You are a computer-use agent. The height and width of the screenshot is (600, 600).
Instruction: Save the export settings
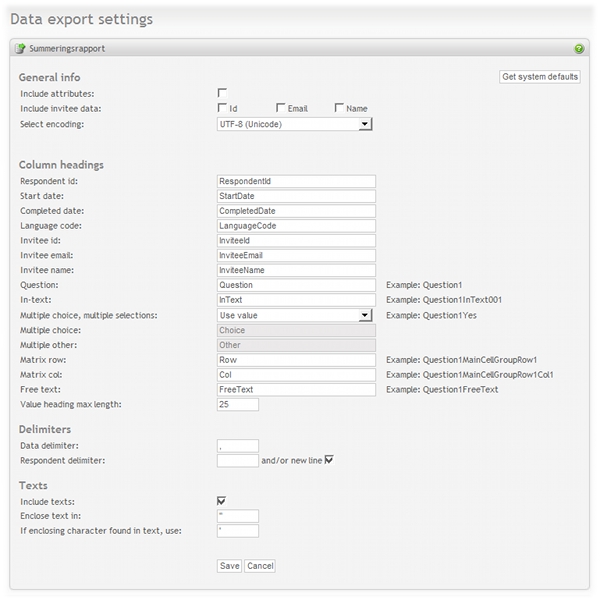(229, 566)
